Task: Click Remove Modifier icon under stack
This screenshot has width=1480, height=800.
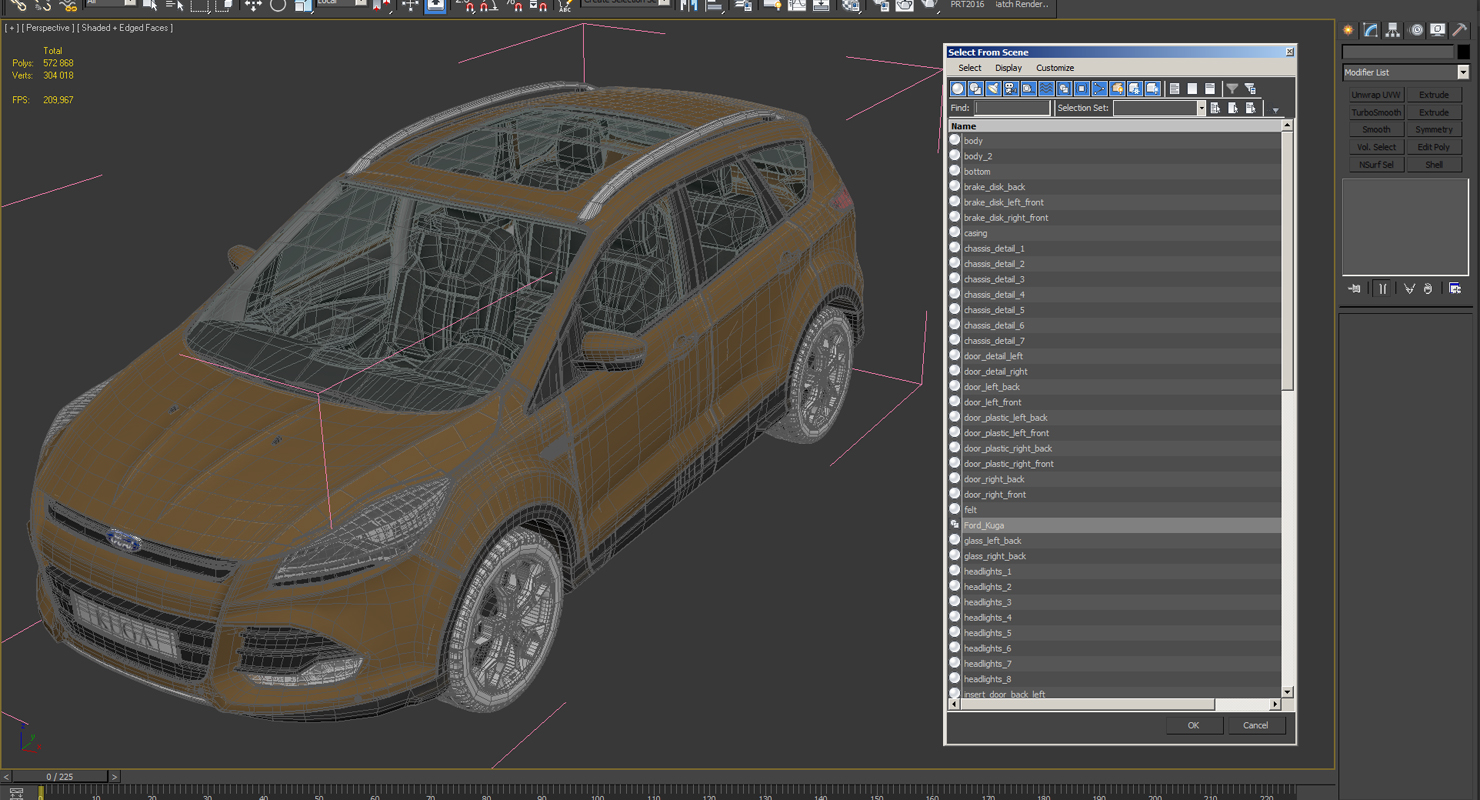Action: point(1428,289)
